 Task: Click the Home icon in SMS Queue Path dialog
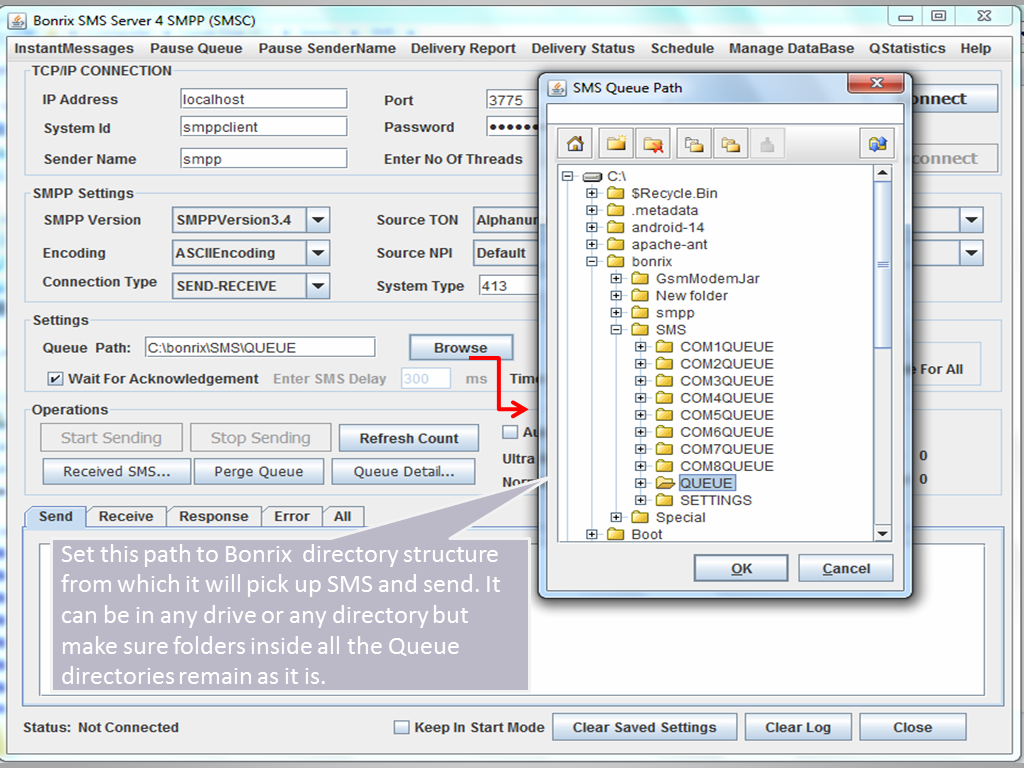575,144
